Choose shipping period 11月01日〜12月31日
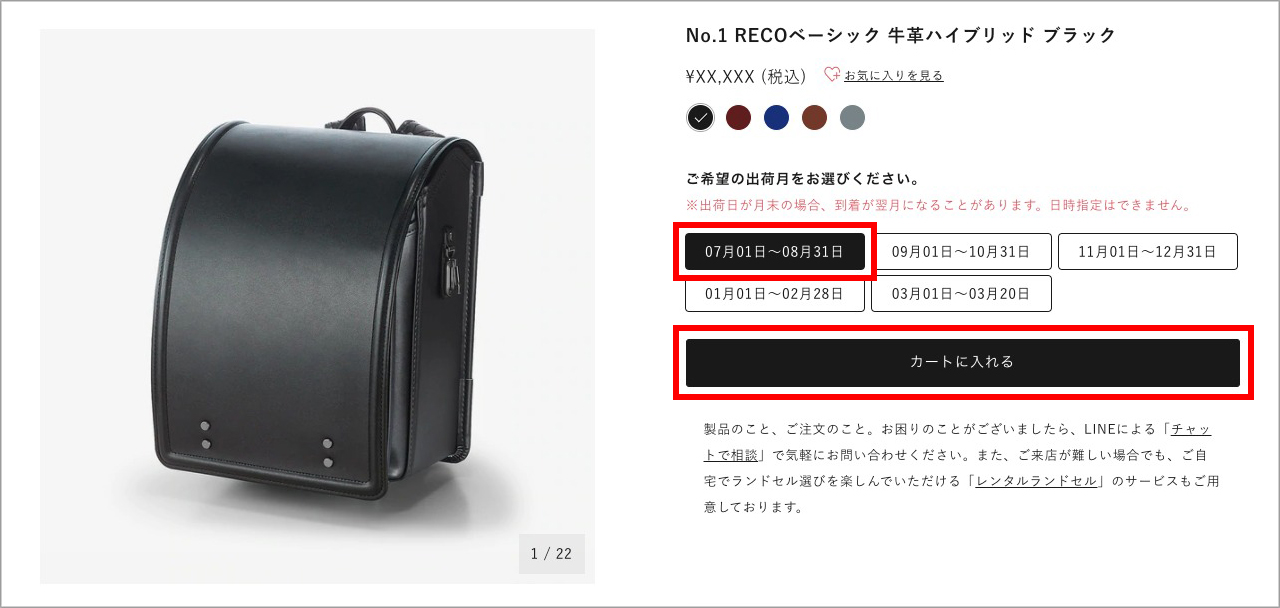Screen dimensions: 1280x608 (x=1148, y=252)
